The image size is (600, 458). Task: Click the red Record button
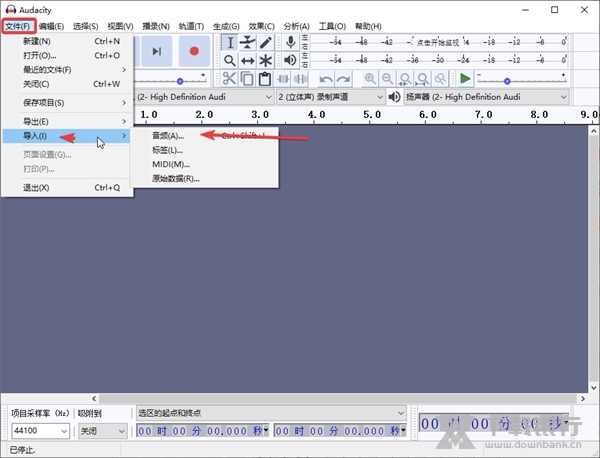pos(194,51)
